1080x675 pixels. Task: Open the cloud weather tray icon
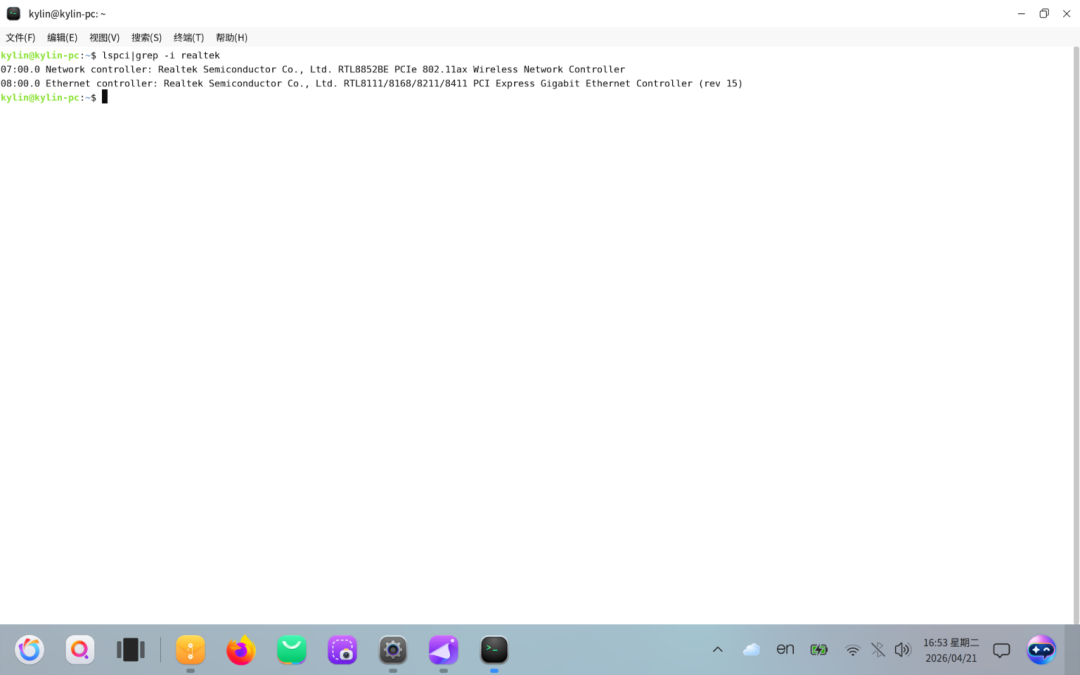tap(751, 650)
